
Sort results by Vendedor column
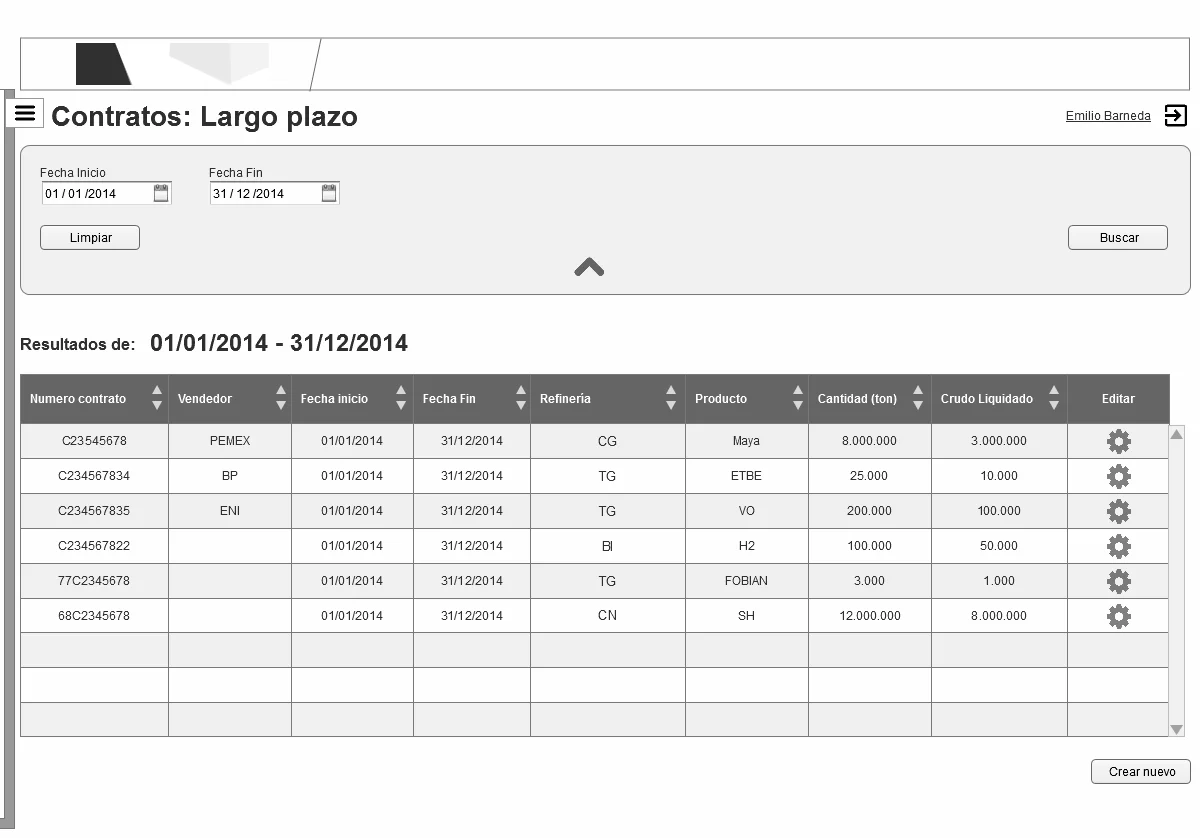coord(280,398)
